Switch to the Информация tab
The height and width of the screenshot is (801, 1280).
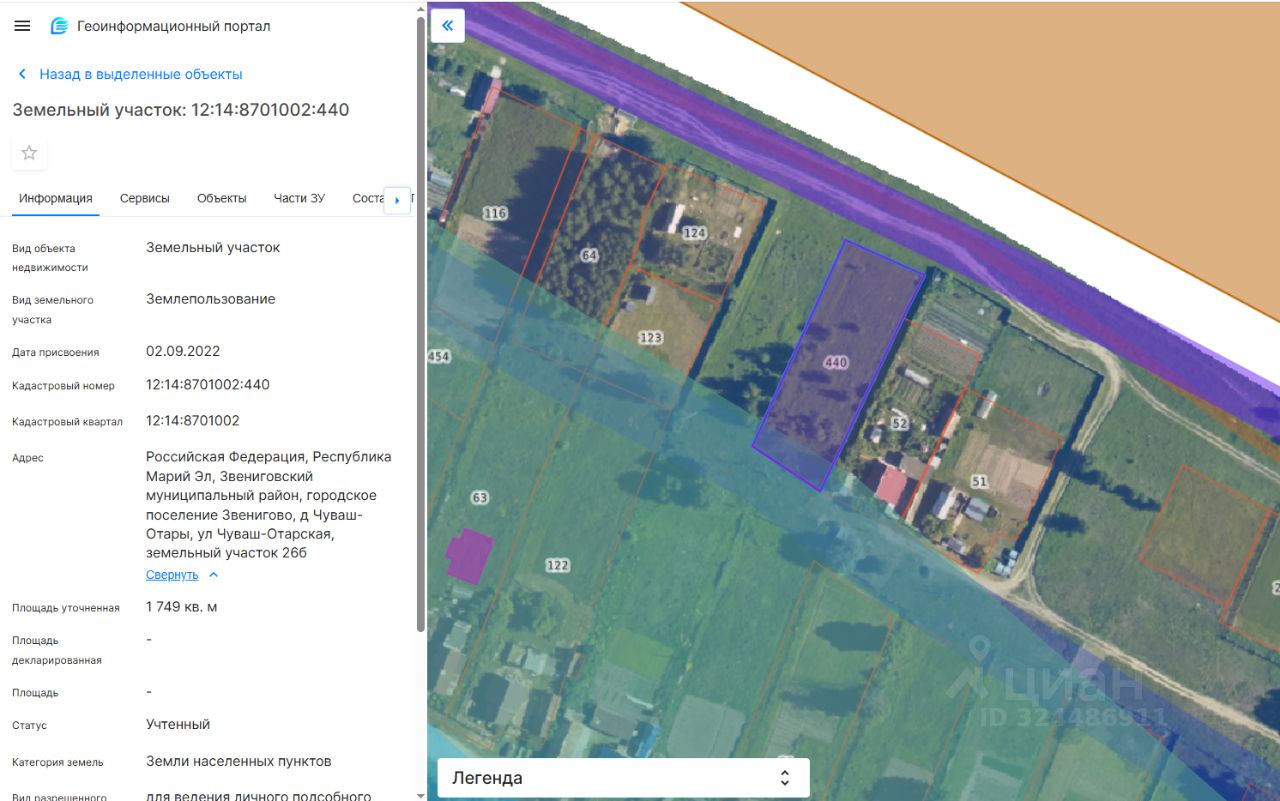coord(56,198)
